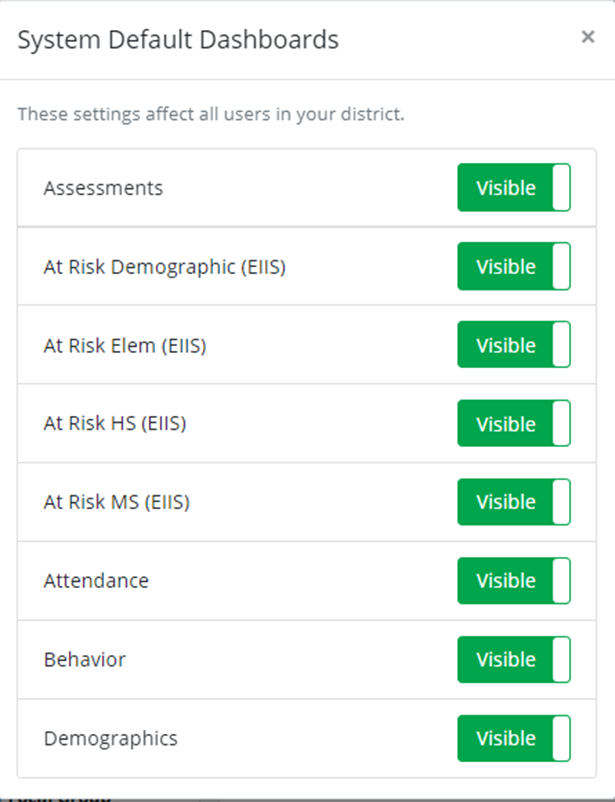
Task: Select the At Risk Elem (EIIS) label
Action: [x=125, y=346]
